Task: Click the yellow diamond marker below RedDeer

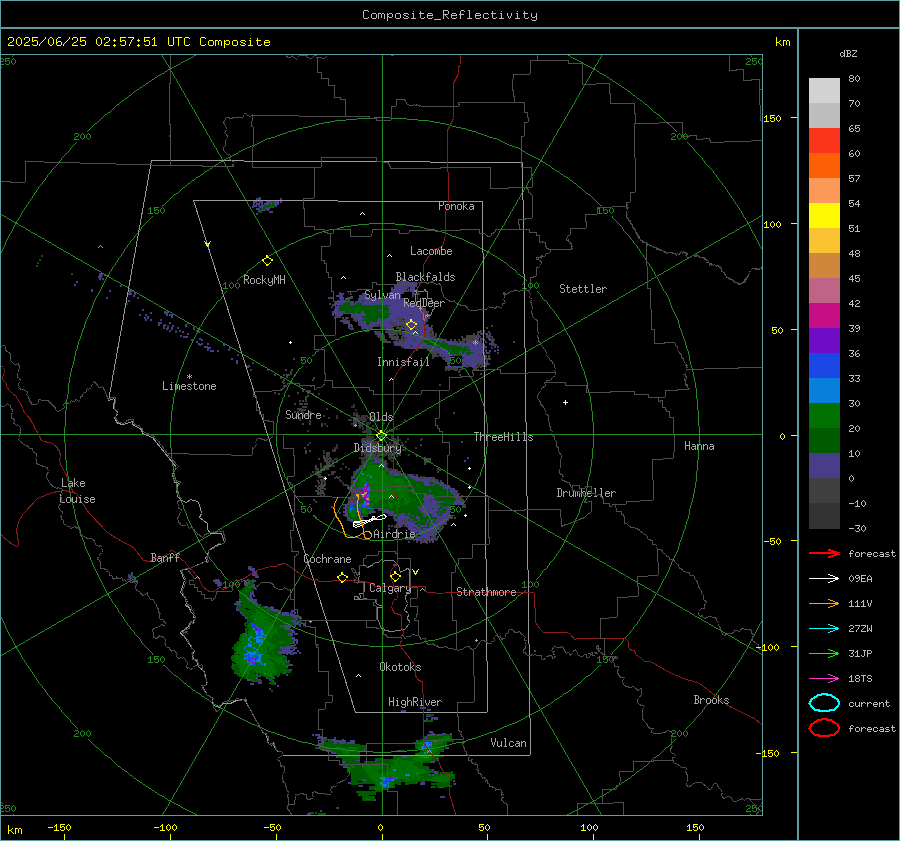Action: tap(412, 325)
